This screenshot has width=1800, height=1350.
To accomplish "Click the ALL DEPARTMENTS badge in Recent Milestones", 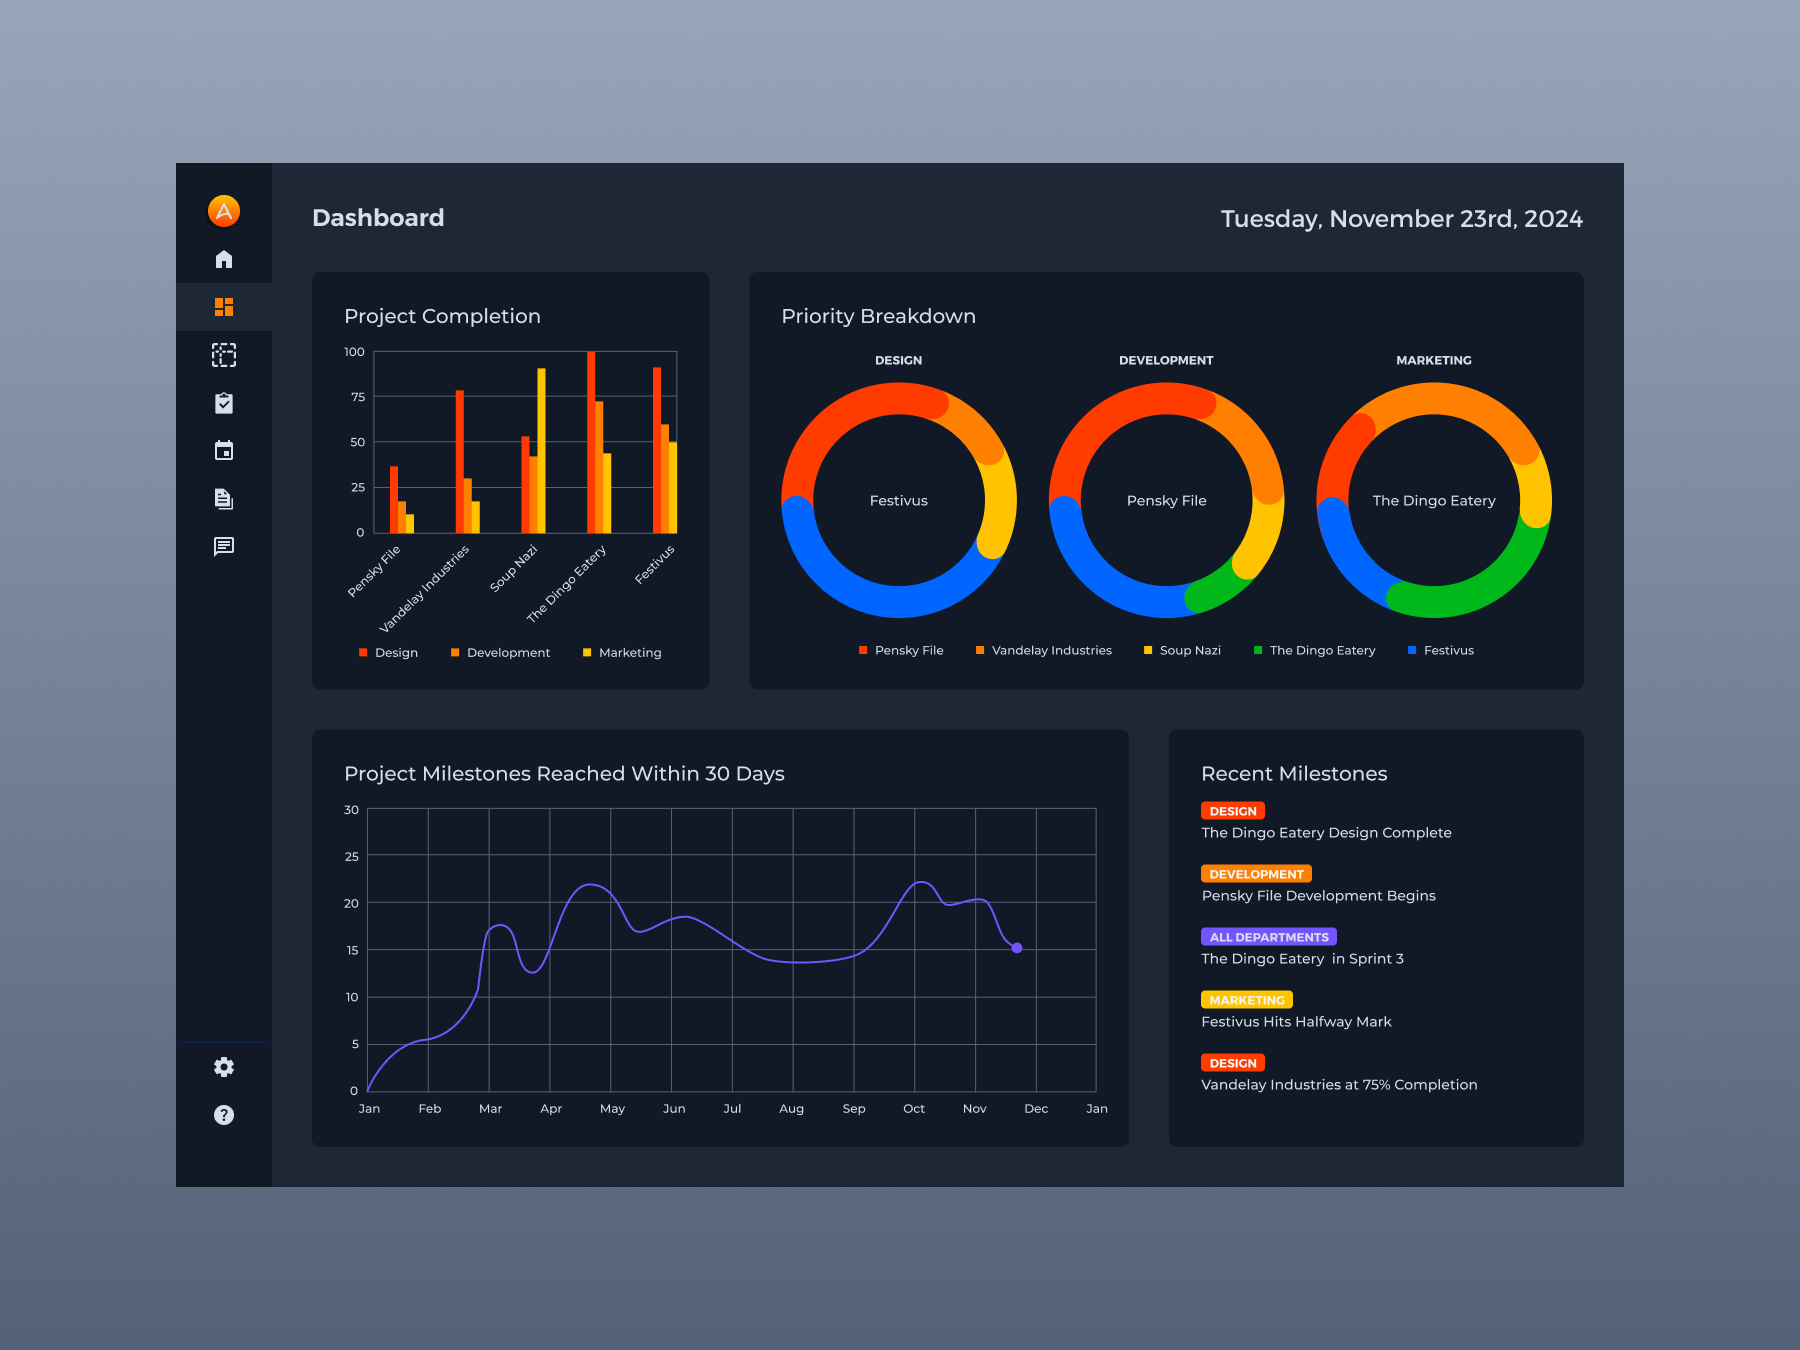I will click(x=1268, y=936).
